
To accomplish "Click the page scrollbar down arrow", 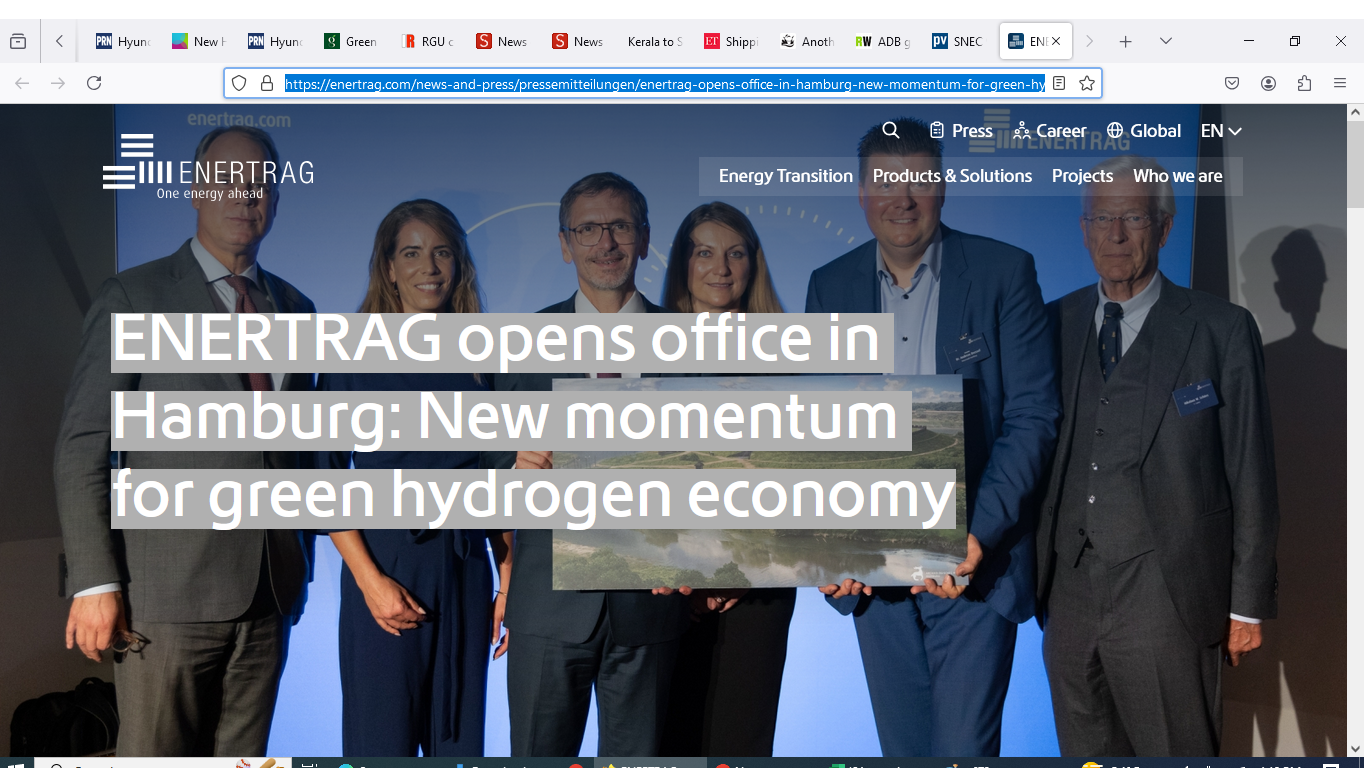I will (x=1356, y=748).
